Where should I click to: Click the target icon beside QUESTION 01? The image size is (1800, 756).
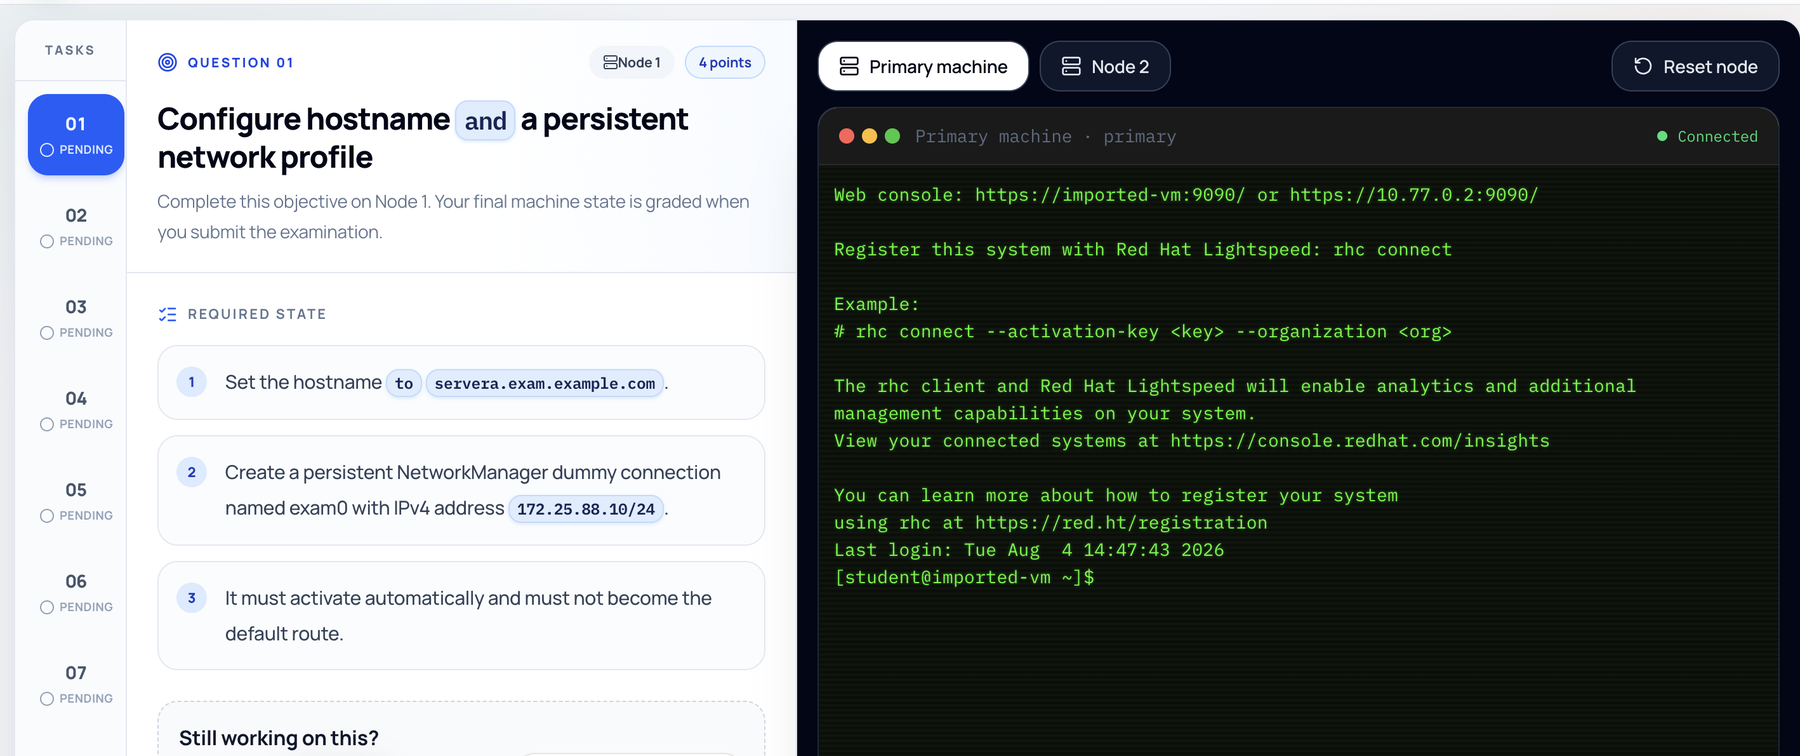pos(168,62)
